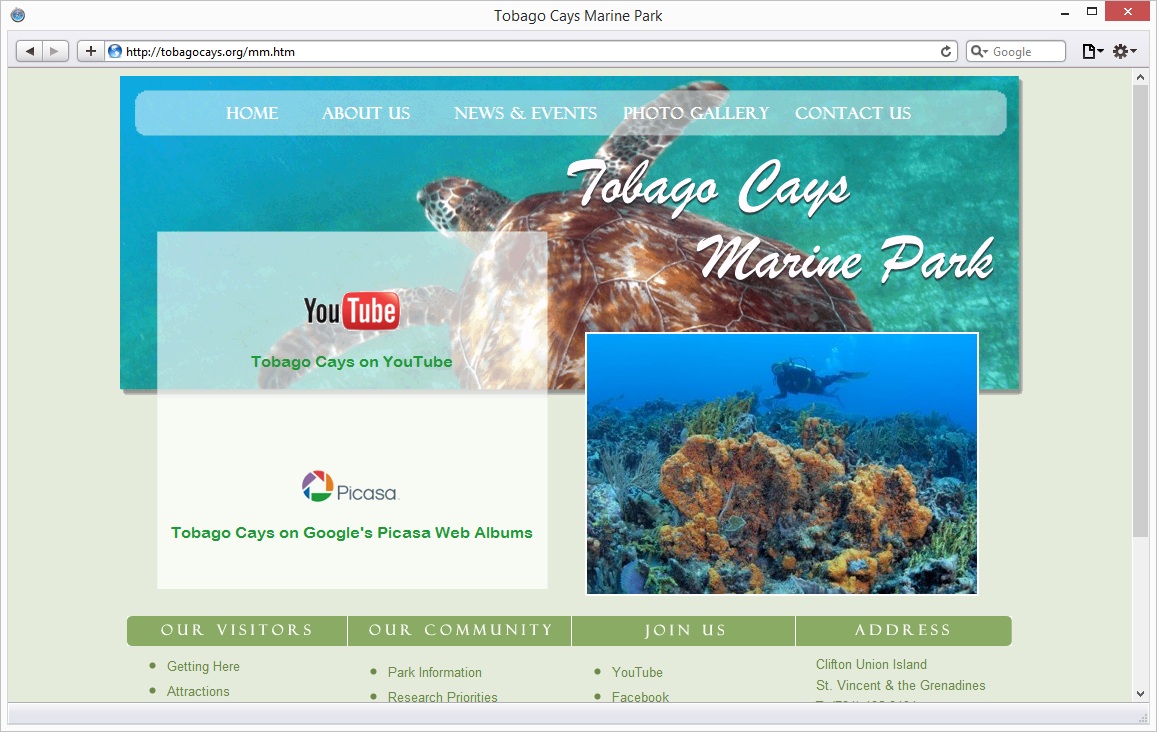Select the OUR COMMUNITY section header
Viewport: 1157px width, 732px height.
460,630
